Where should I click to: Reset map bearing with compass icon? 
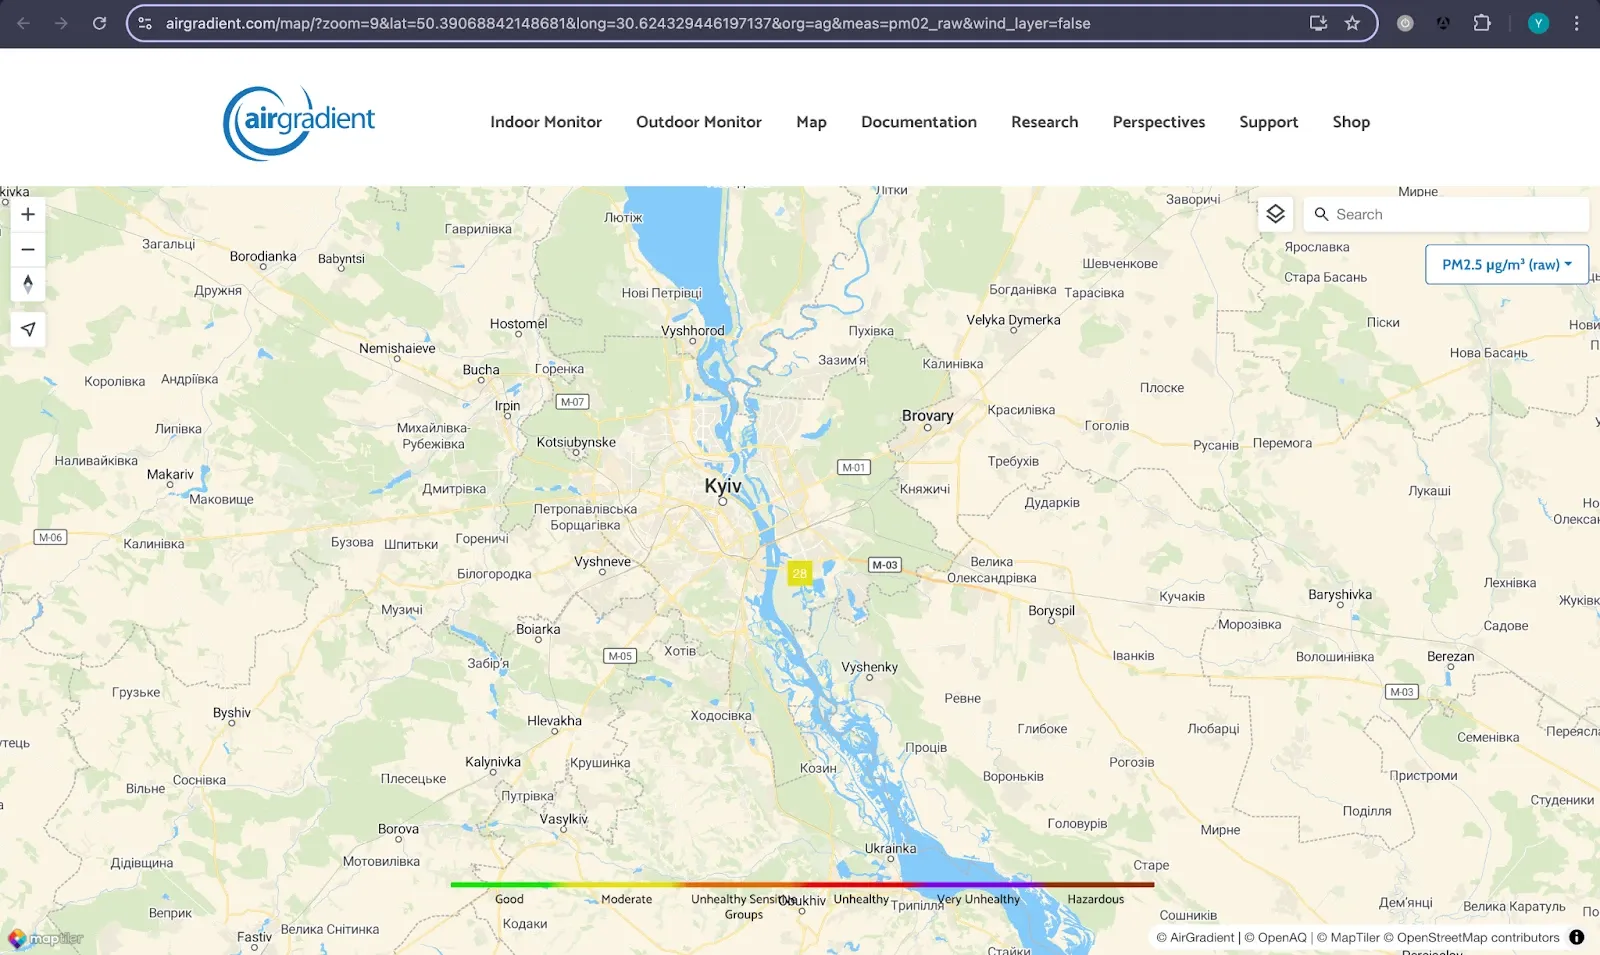[28, 284]
